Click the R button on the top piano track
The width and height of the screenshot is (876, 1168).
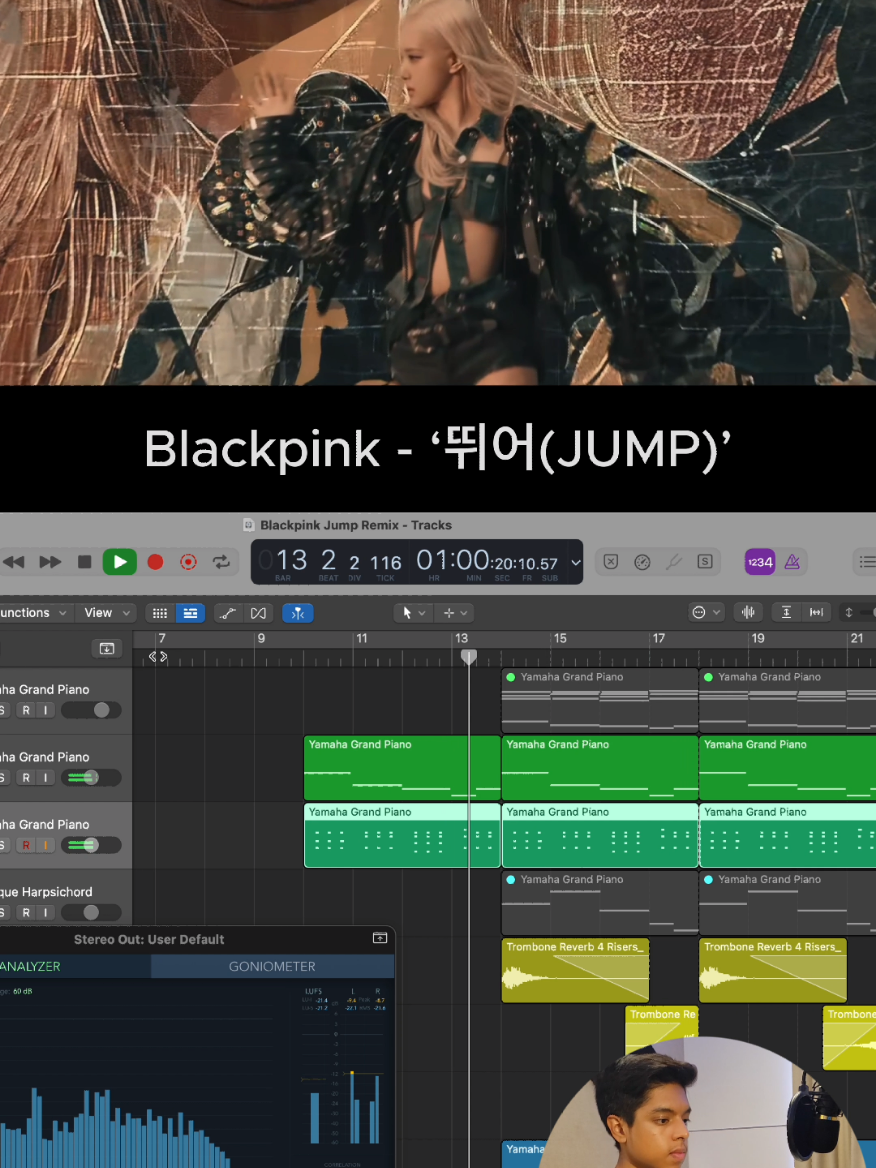tap(26, 711)
